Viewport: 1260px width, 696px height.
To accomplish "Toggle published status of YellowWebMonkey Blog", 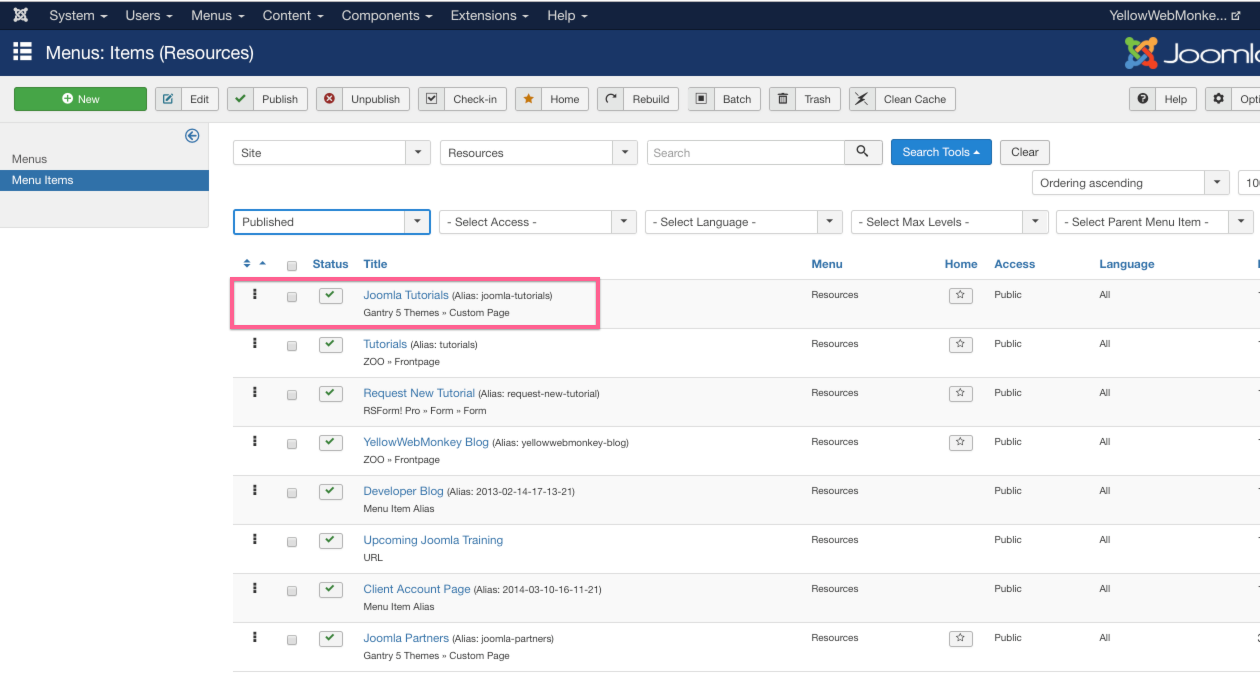I will click(x=331, y=443).
